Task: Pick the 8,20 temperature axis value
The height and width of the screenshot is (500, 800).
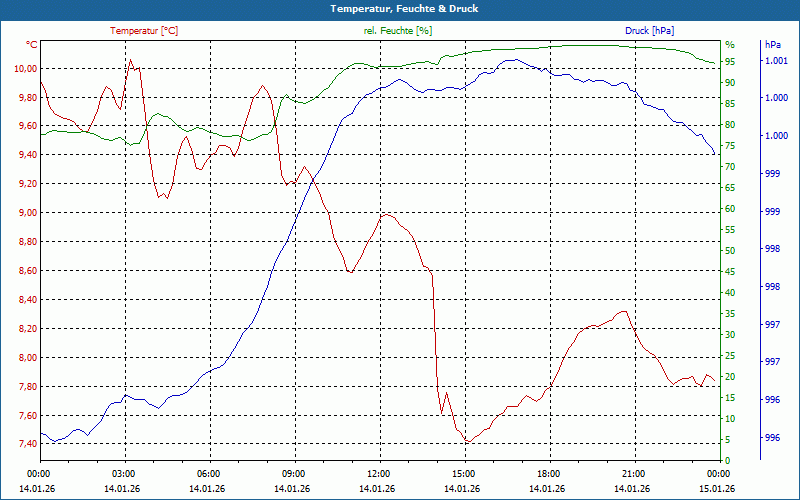Action: point(28,329)
